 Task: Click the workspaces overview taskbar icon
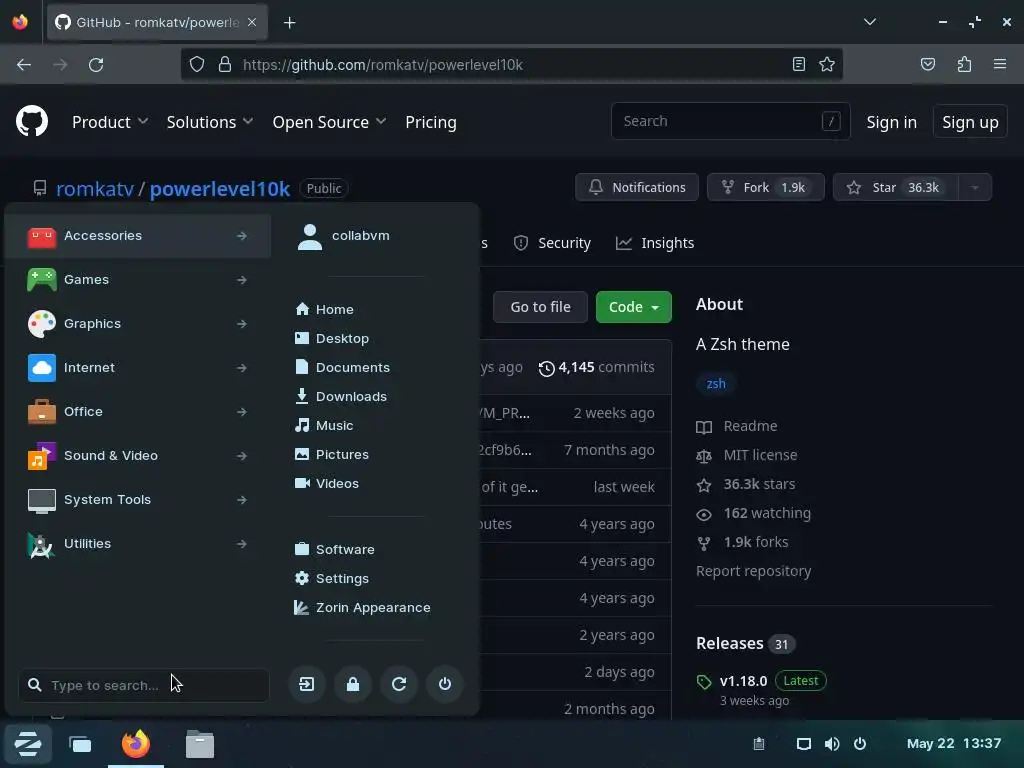tap(80, 744)
